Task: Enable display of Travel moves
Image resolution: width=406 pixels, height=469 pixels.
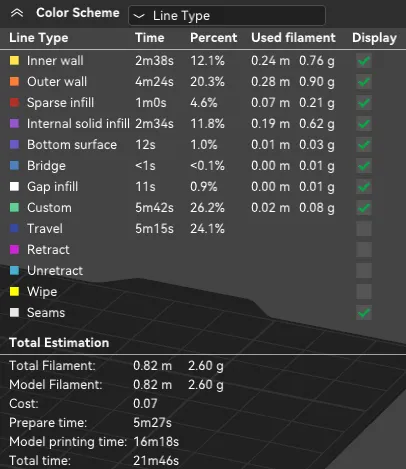Action: pyautogui.click(x=364, y=229)
